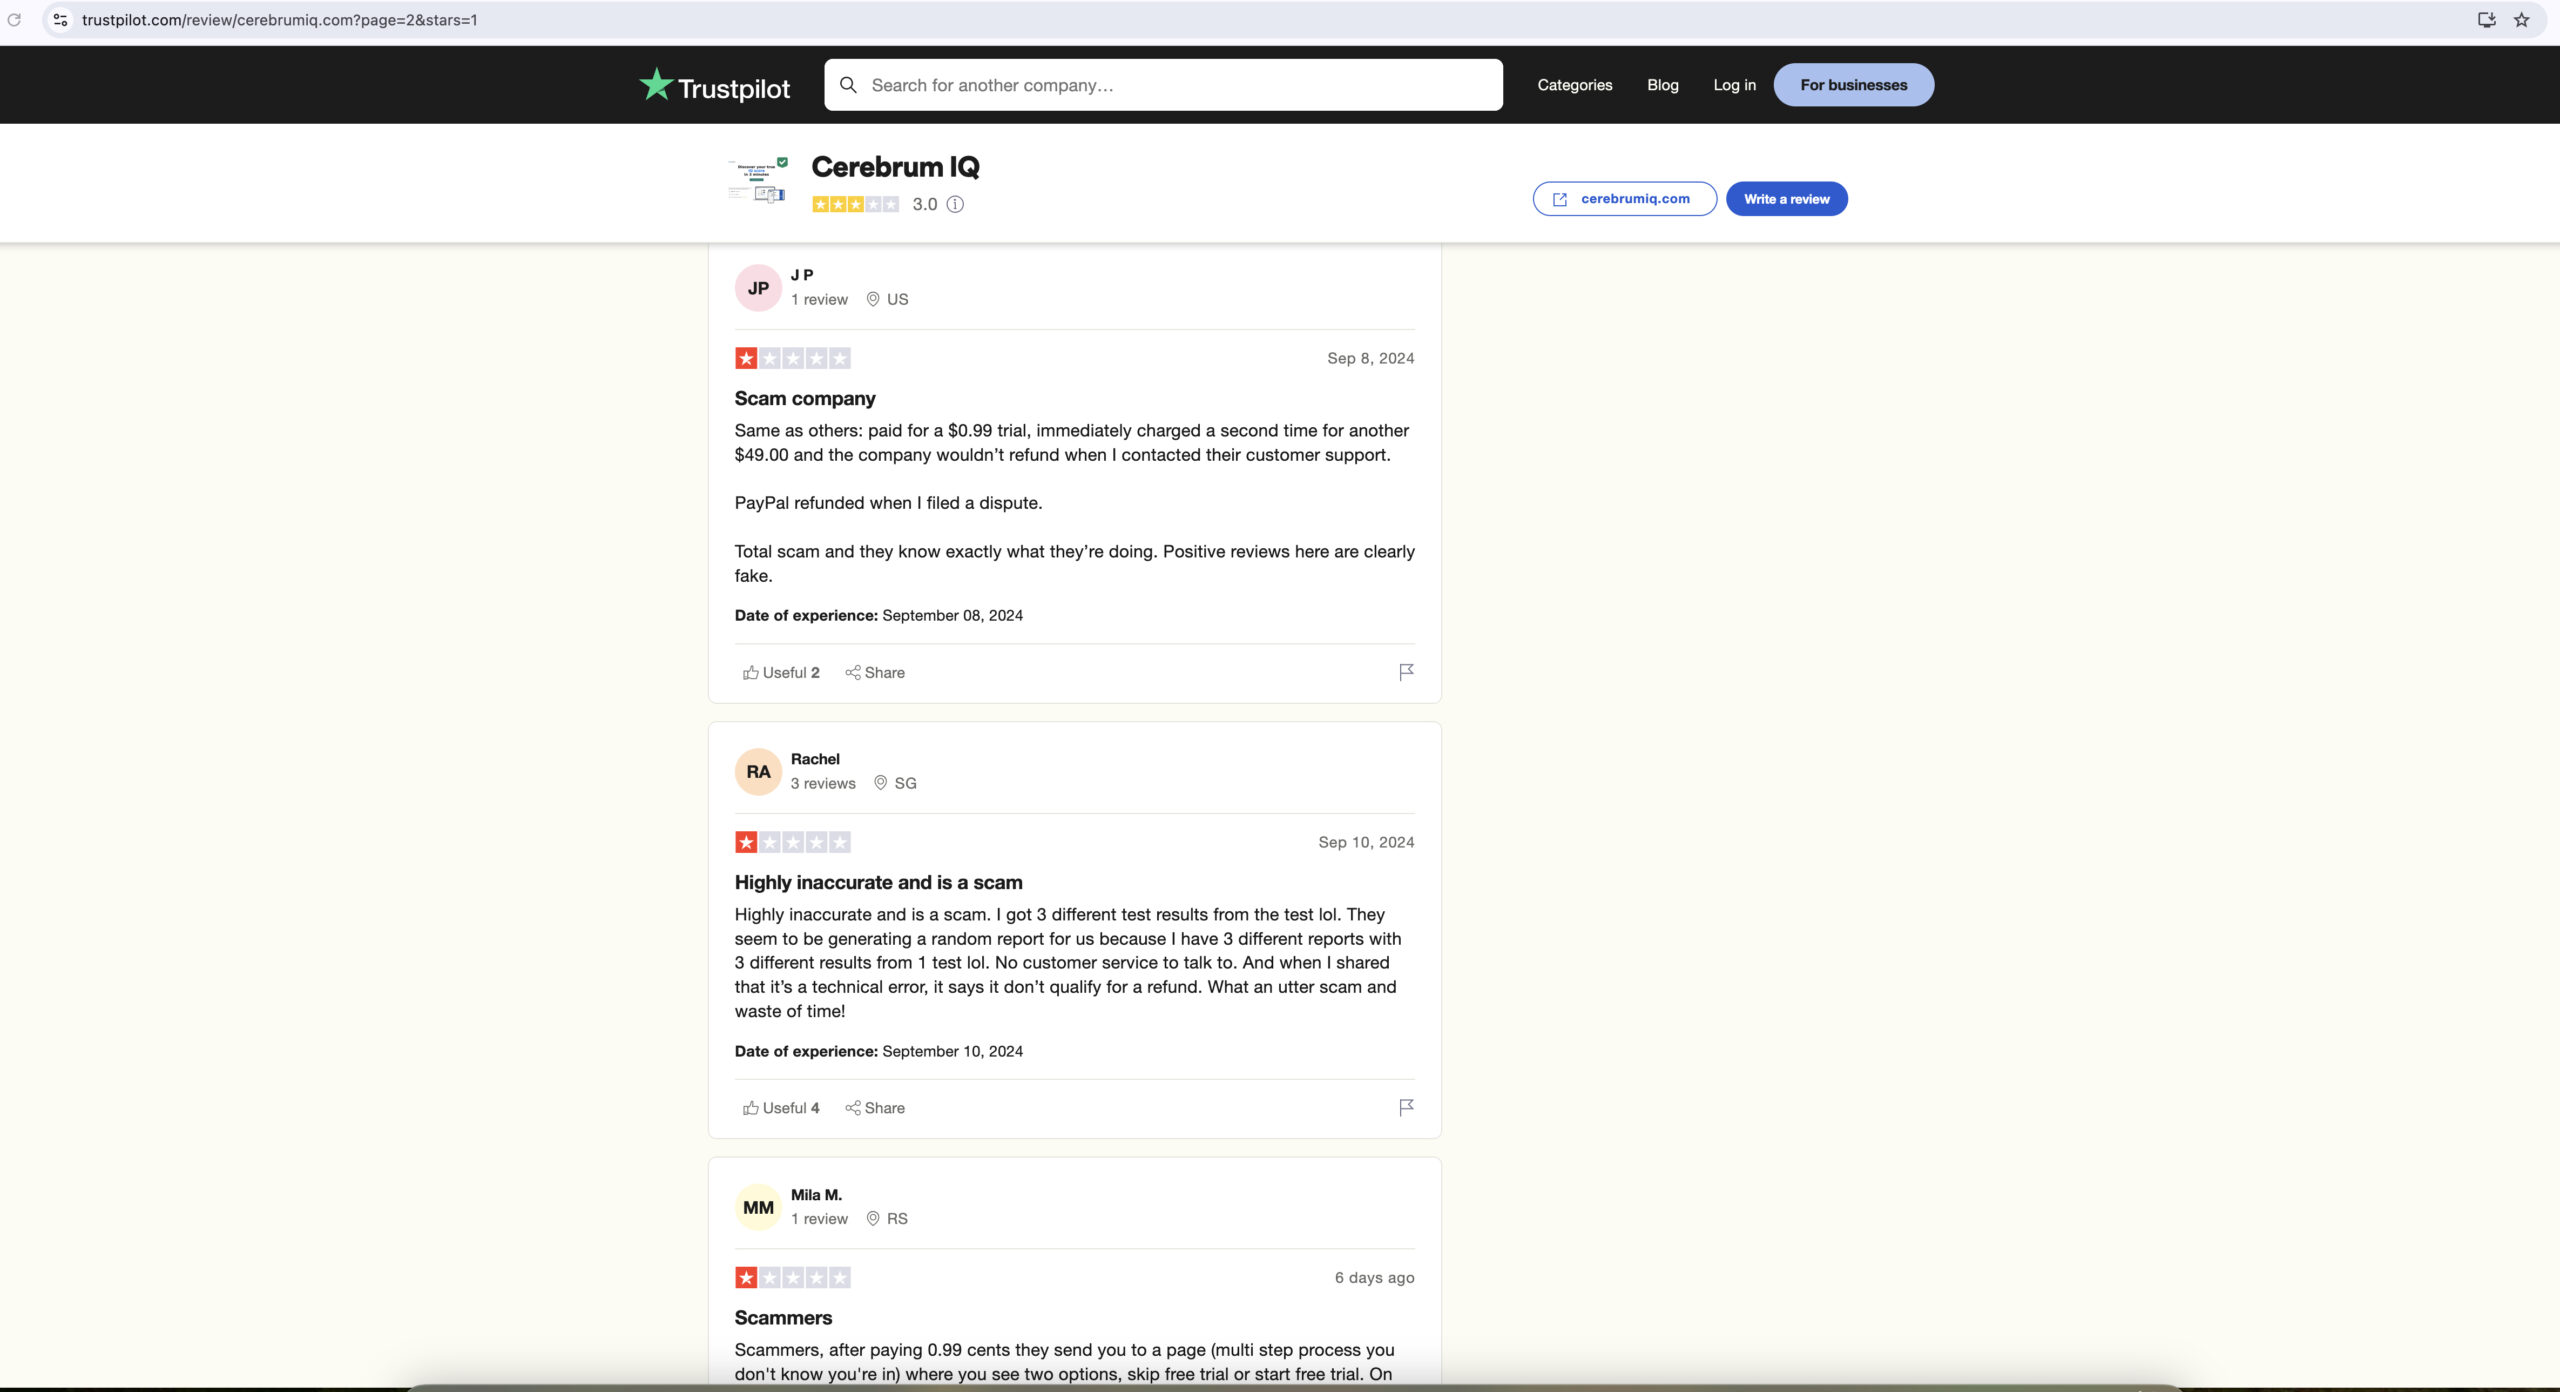Screen dimensions: 2560x1392
Task: Bookmark this page with the star icon
Action: pos(2522,20)
